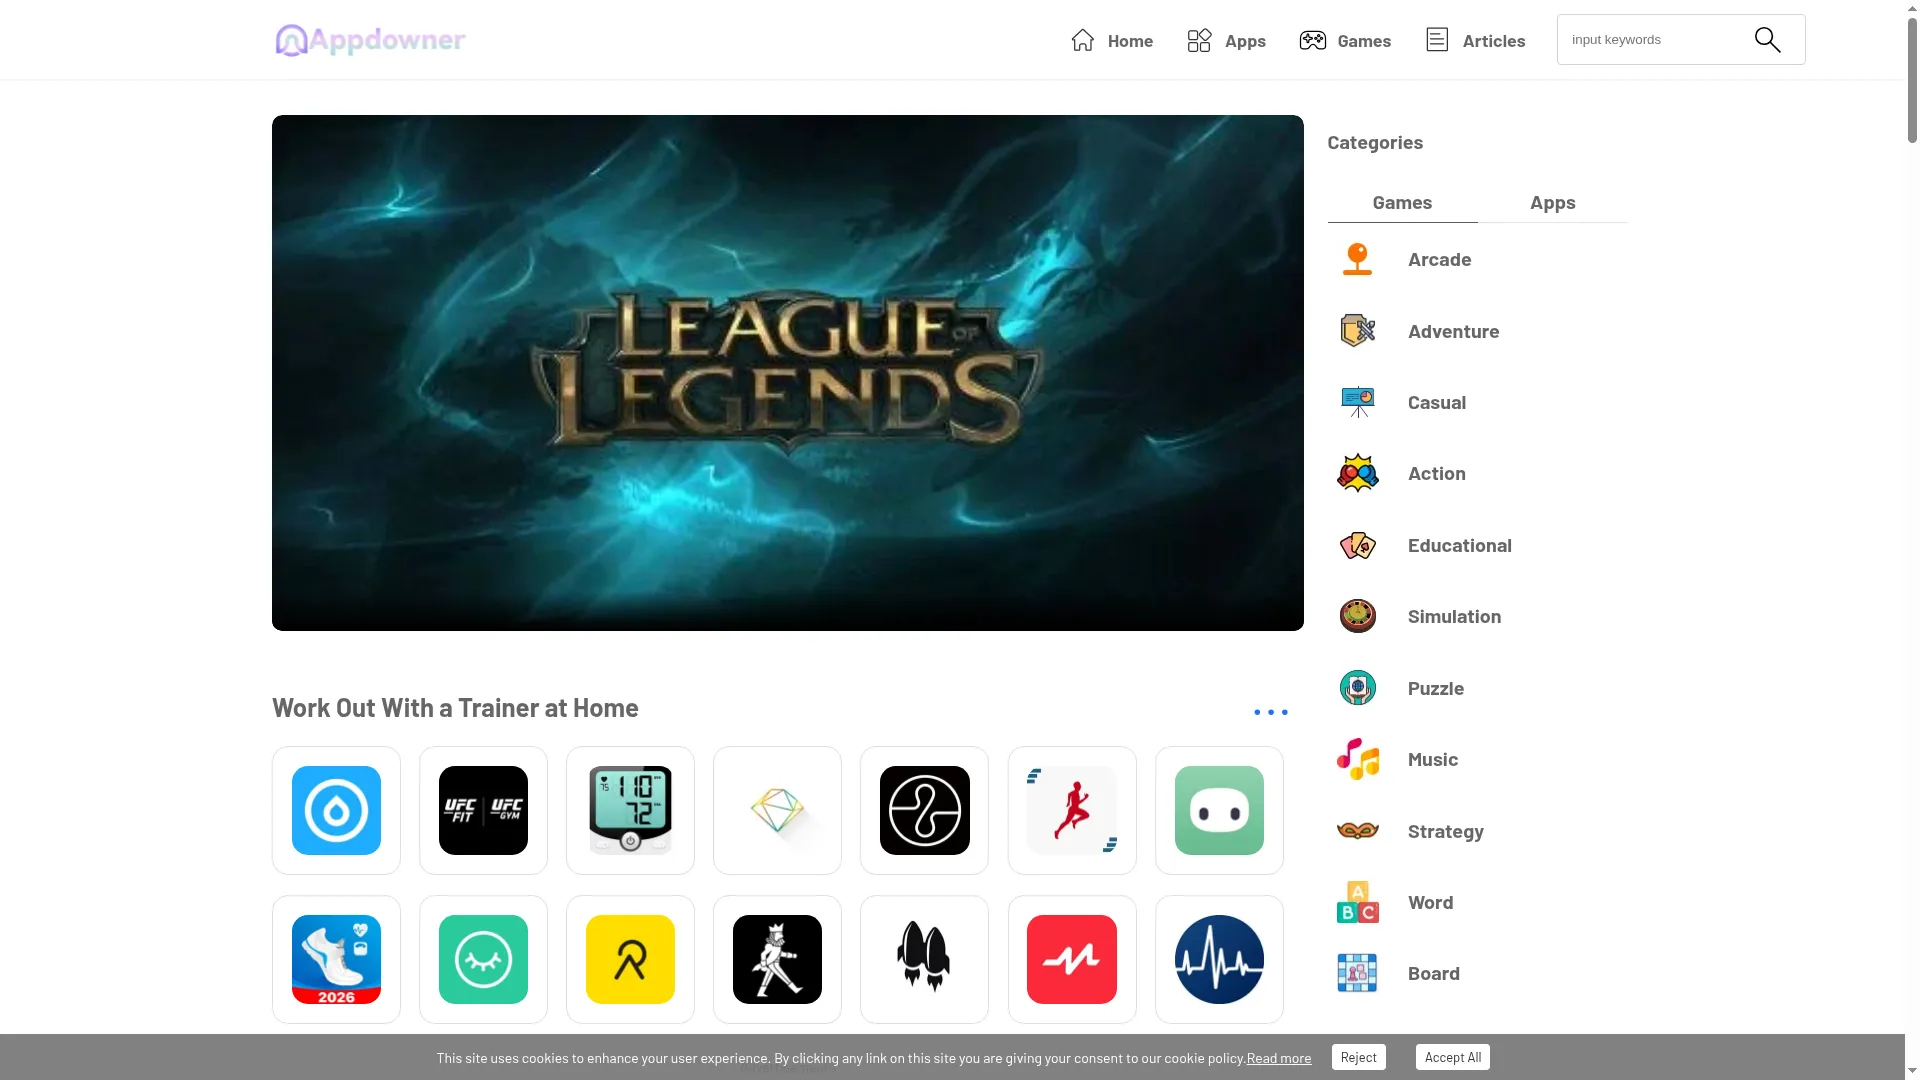
Task: Open the 2026 step tracker shoe app
Action: (x=336, y=959)
